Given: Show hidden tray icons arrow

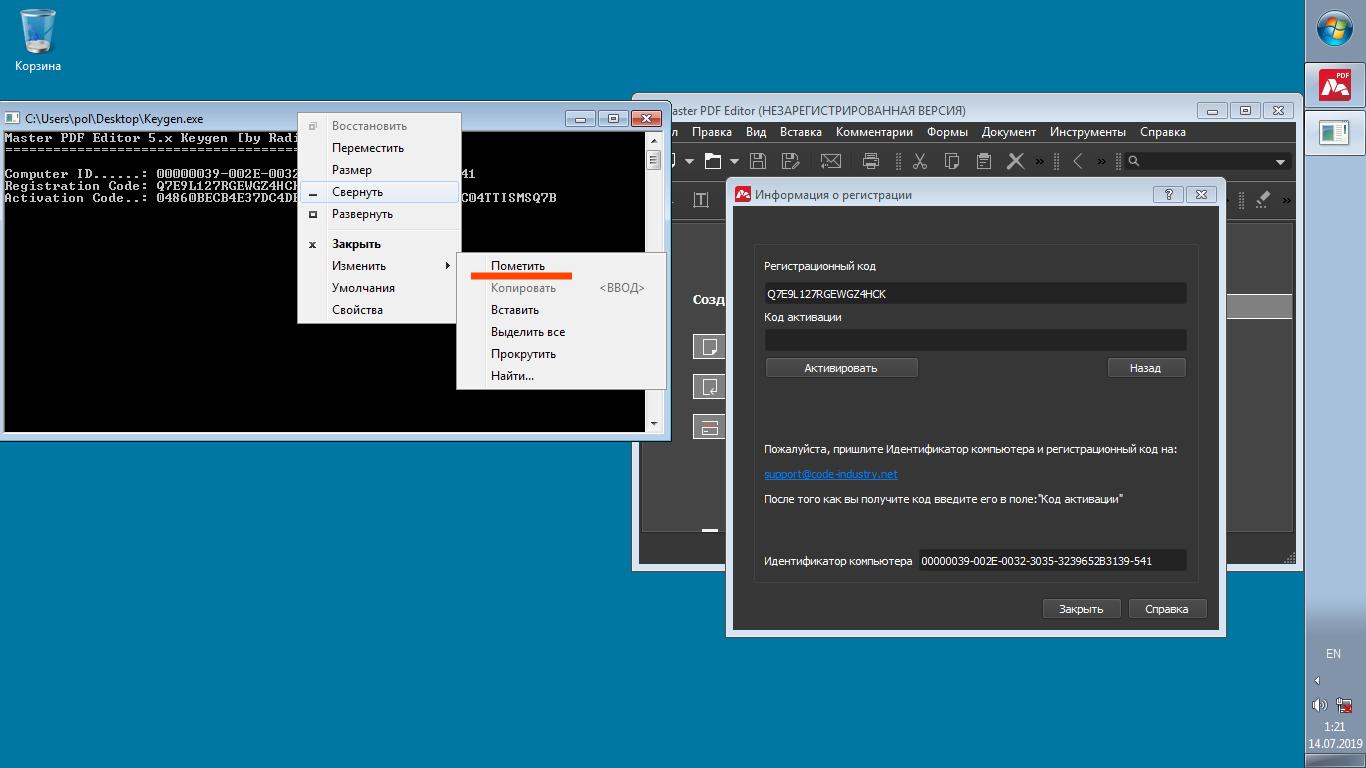Looking at the screenshot, I should coord(1317,680).
